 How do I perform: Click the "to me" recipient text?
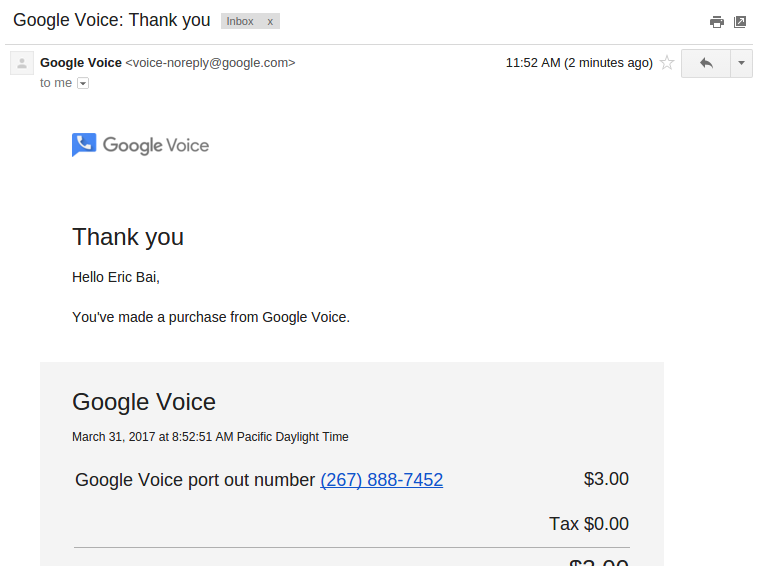point(56,83)
